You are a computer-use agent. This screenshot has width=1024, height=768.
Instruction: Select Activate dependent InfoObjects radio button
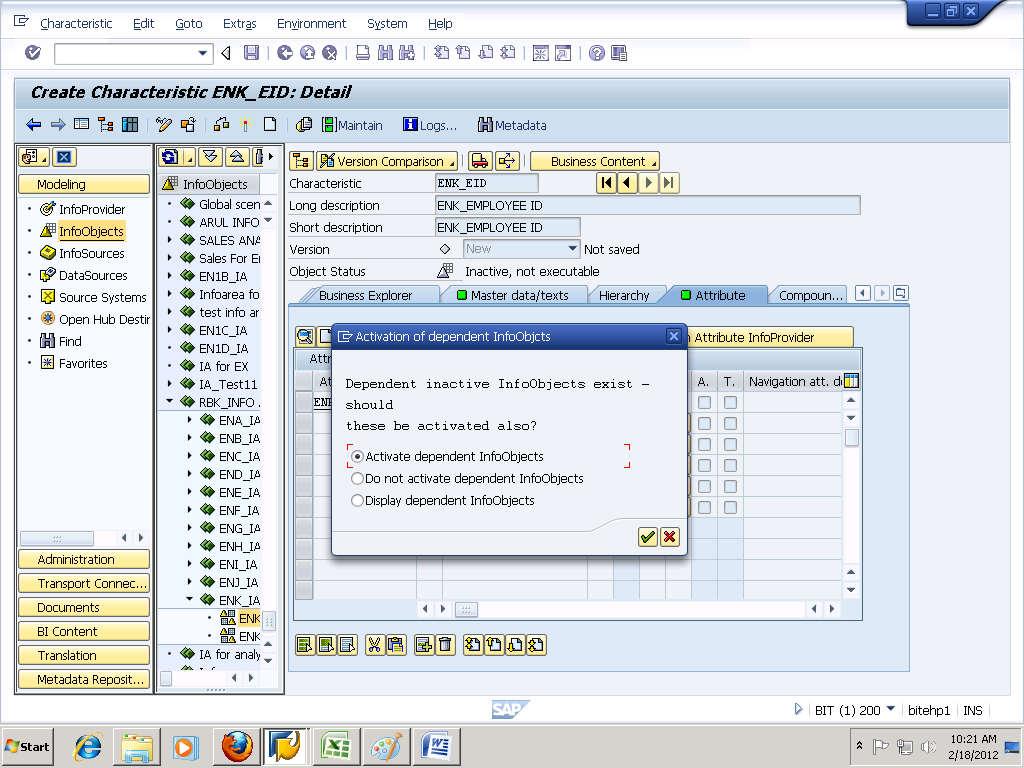pos(357,456)
